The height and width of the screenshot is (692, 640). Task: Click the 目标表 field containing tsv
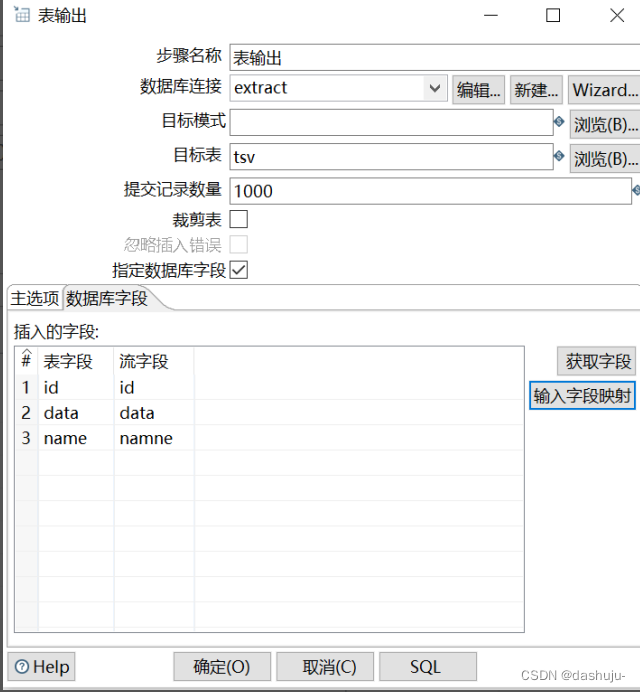[x=392, y=156]
